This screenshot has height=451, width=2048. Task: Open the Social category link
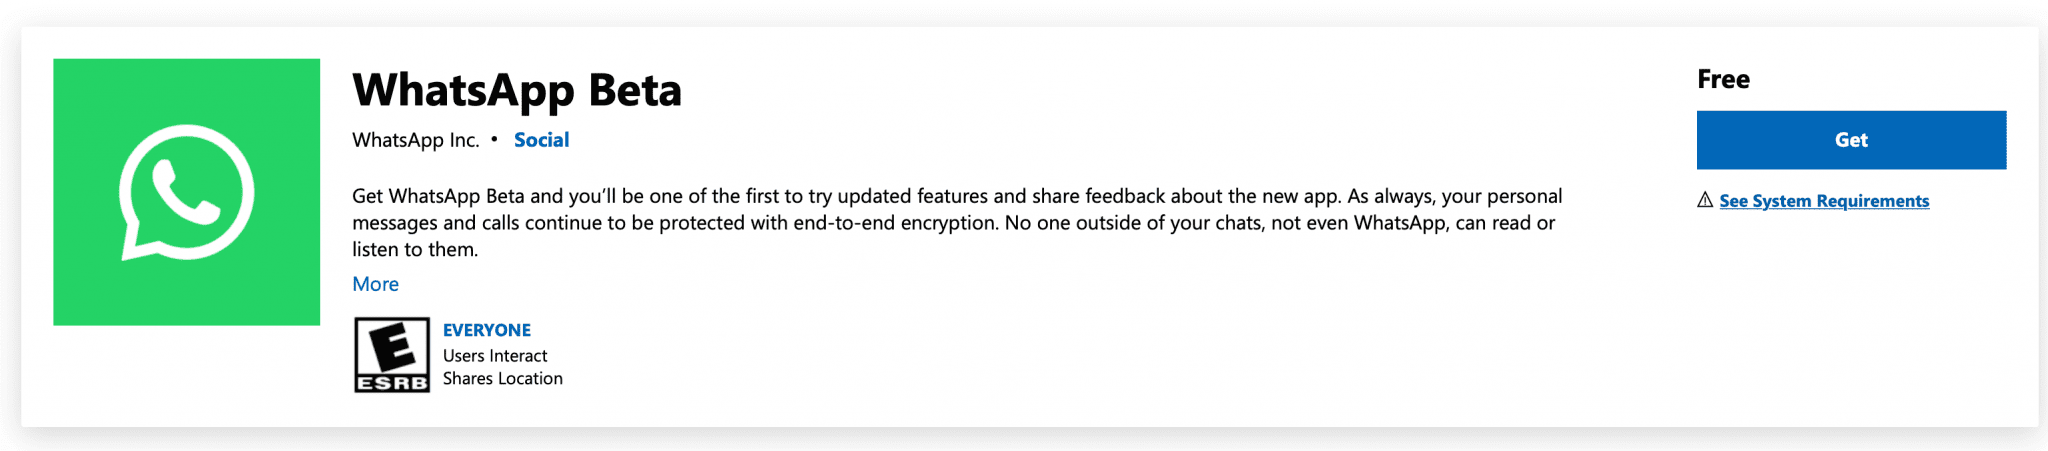pyautogui.click(x=541, y=140)
